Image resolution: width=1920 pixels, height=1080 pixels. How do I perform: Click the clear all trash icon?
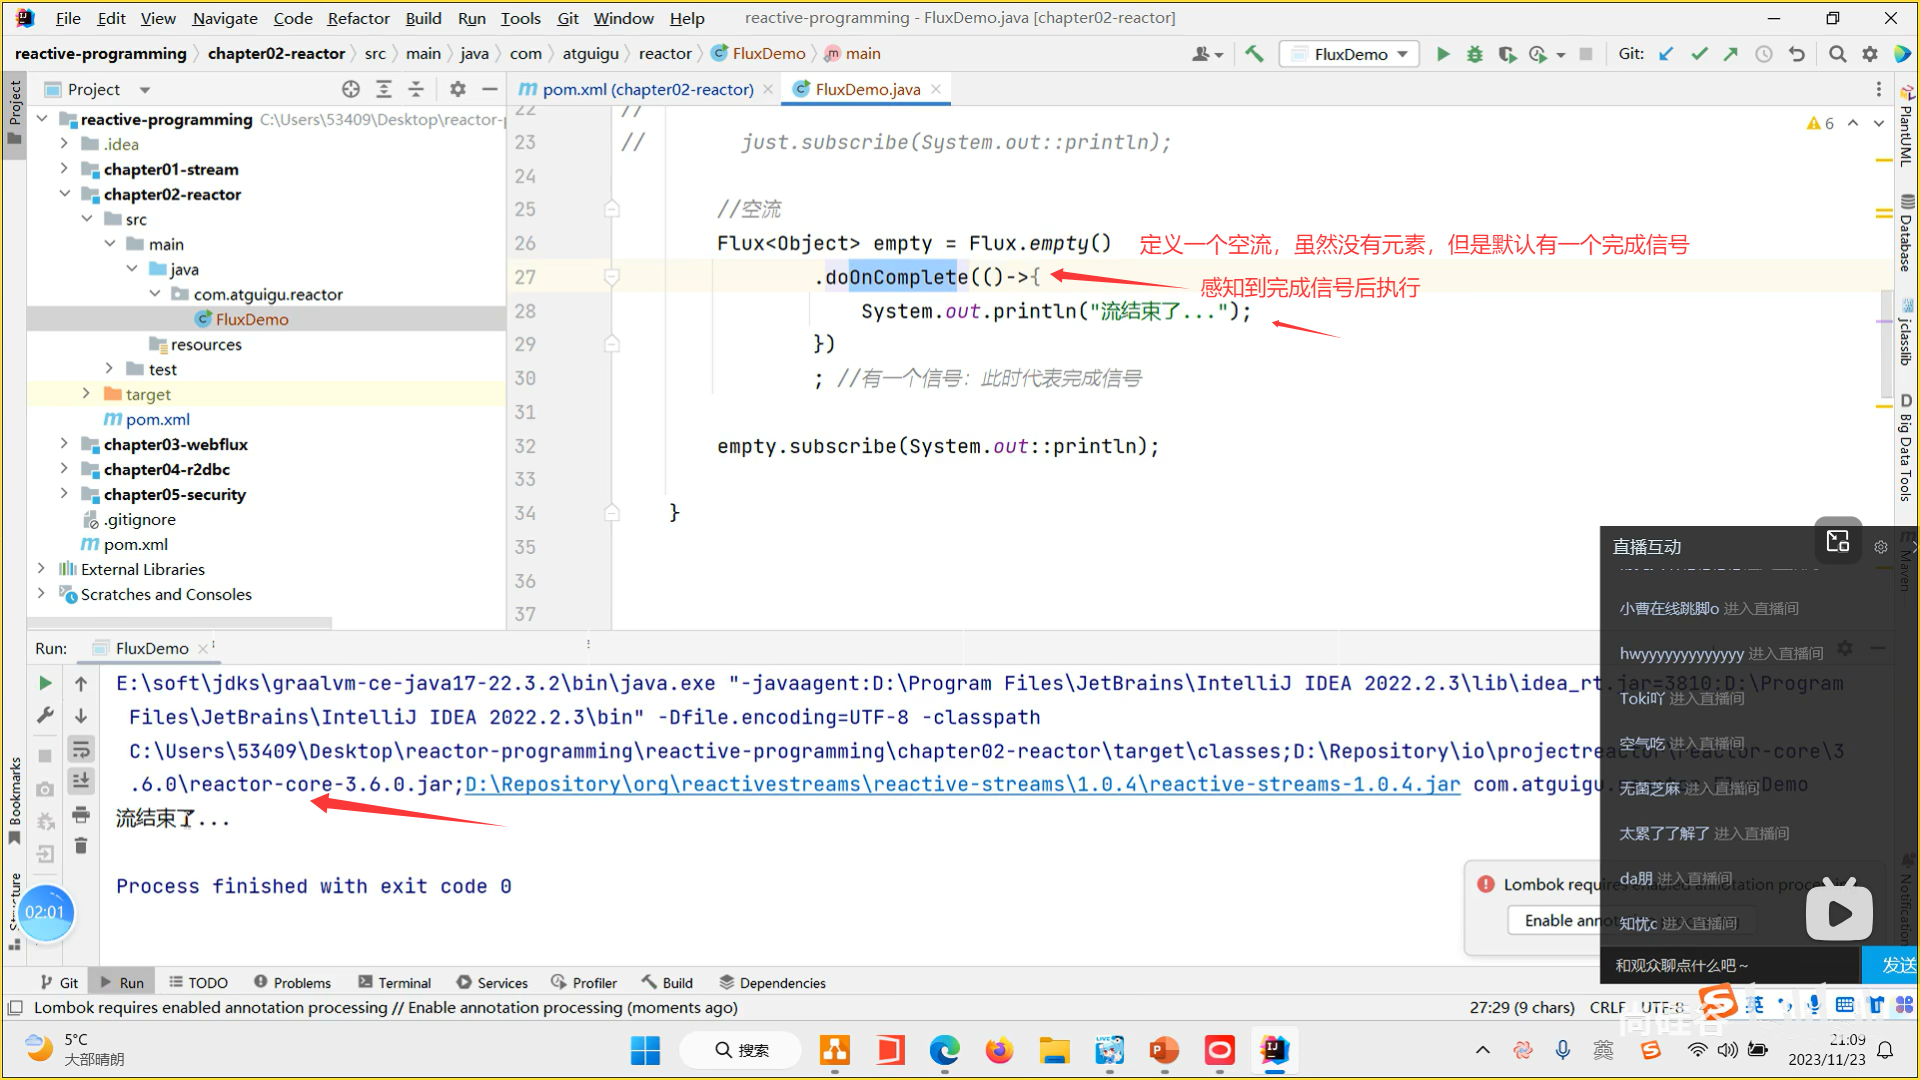click(x=81, y=846)
